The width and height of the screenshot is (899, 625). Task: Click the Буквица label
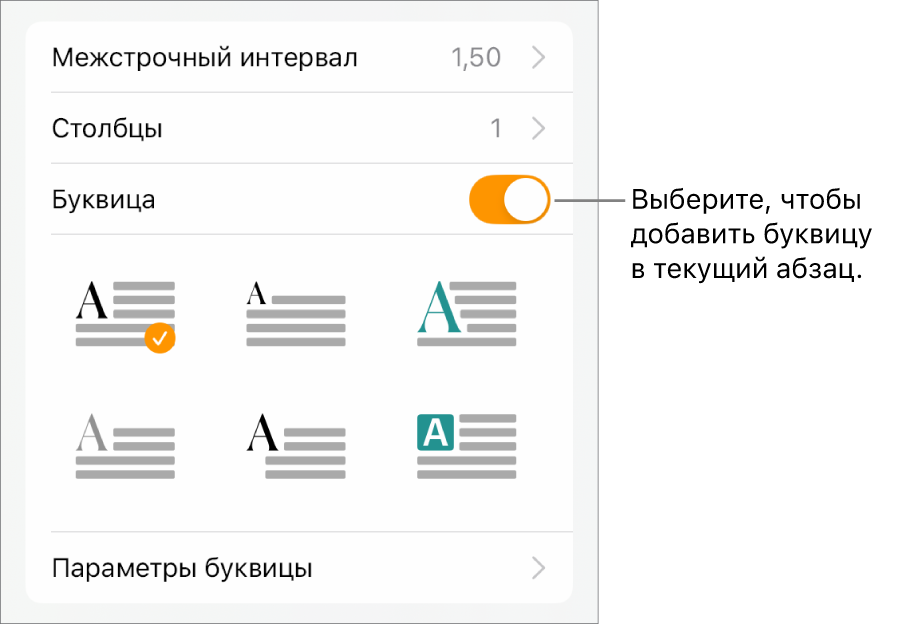(104, 200)
